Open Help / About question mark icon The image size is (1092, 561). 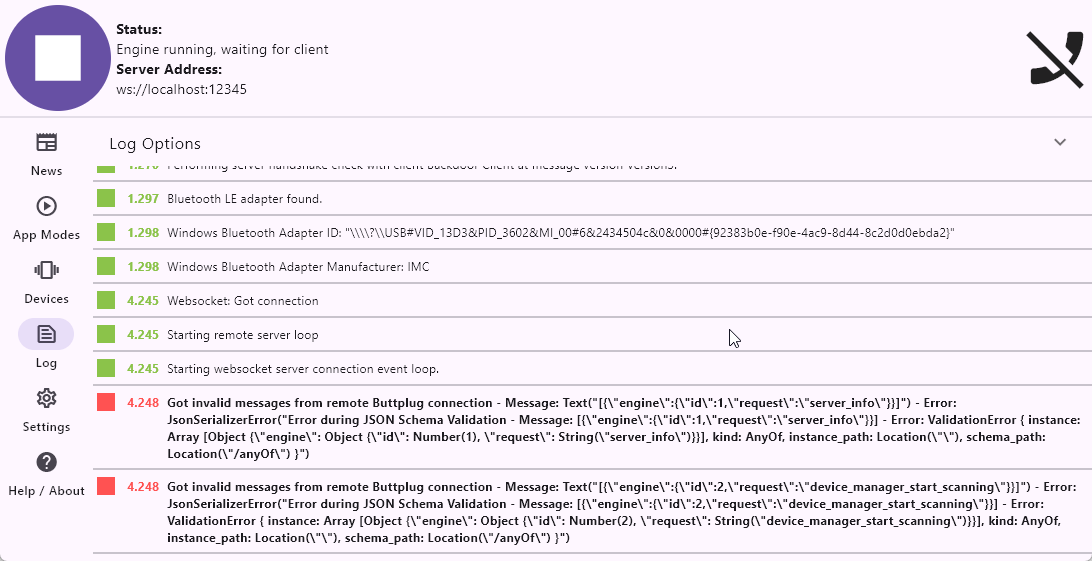(46, 462)
